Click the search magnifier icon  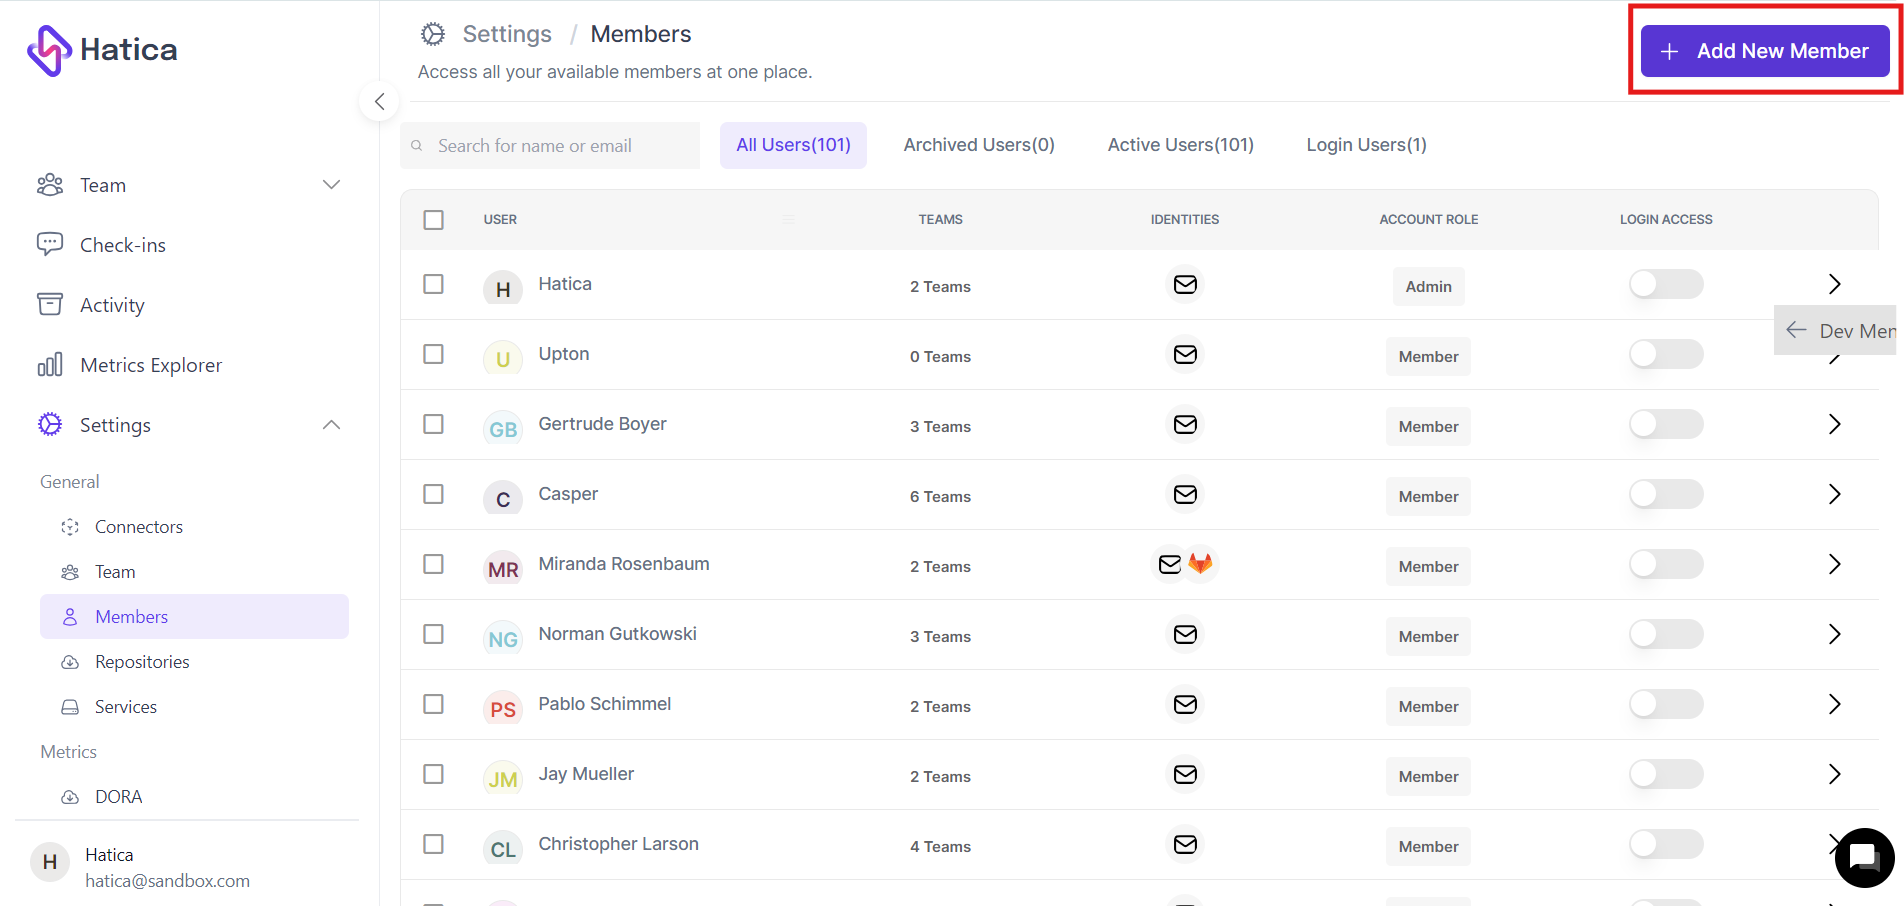[x=417, y=146]
